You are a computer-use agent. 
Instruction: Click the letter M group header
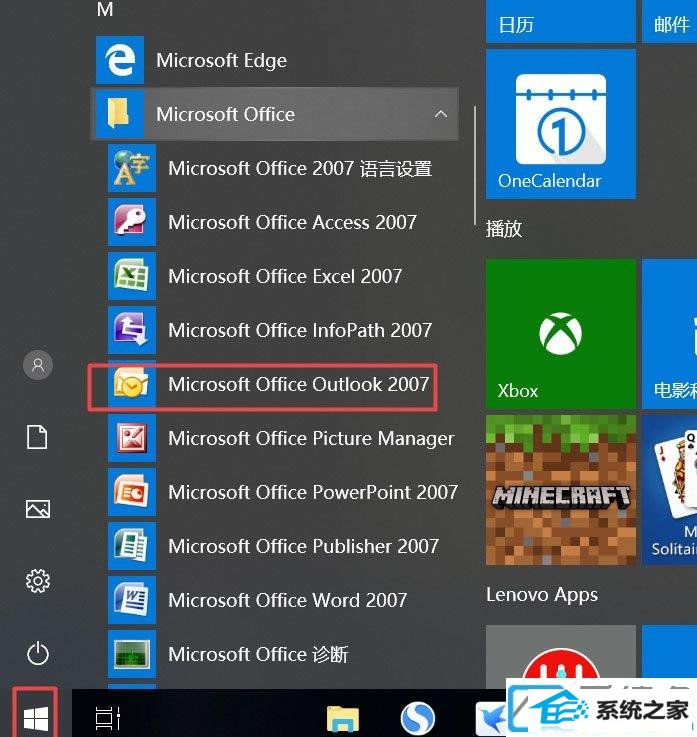point(105,9)
